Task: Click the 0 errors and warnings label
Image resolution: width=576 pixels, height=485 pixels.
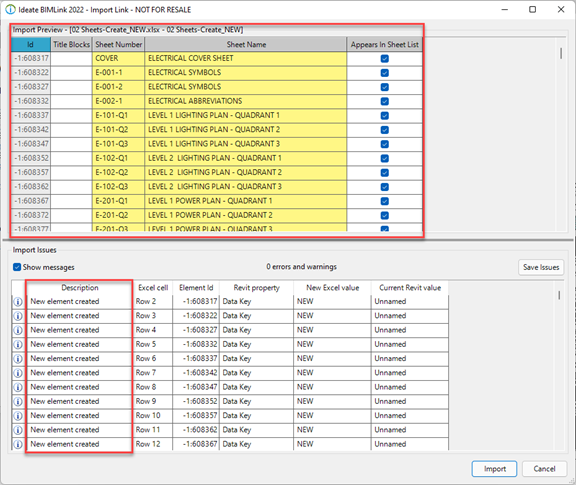Action: [302, 267]
